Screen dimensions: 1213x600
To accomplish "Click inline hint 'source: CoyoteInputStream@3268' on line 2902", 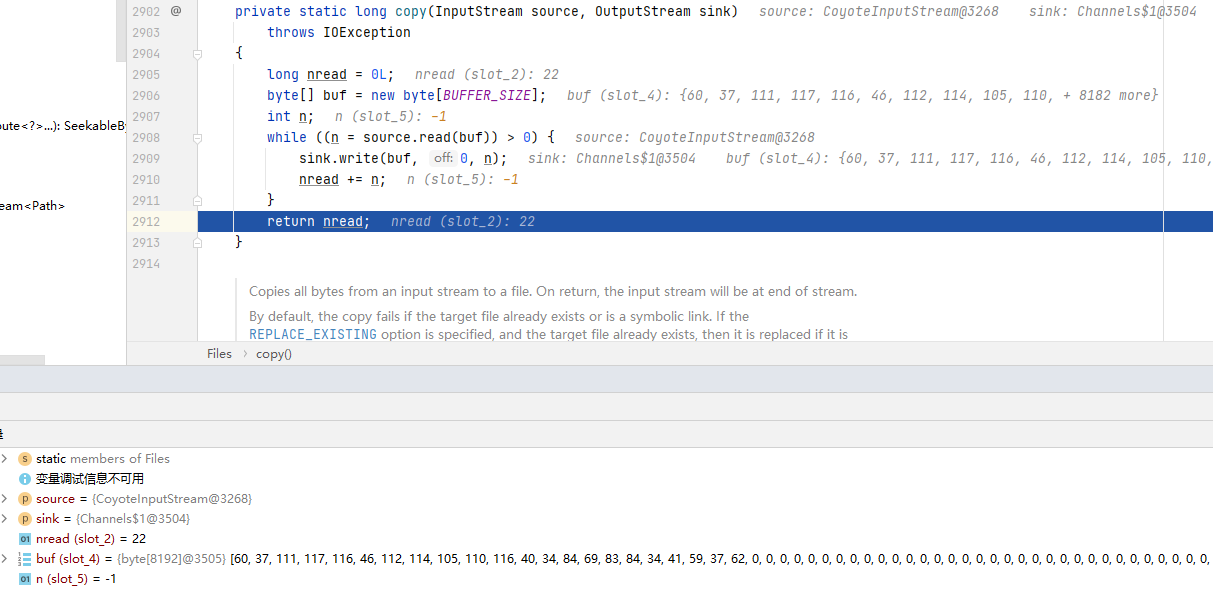I will tap(878, 11).
